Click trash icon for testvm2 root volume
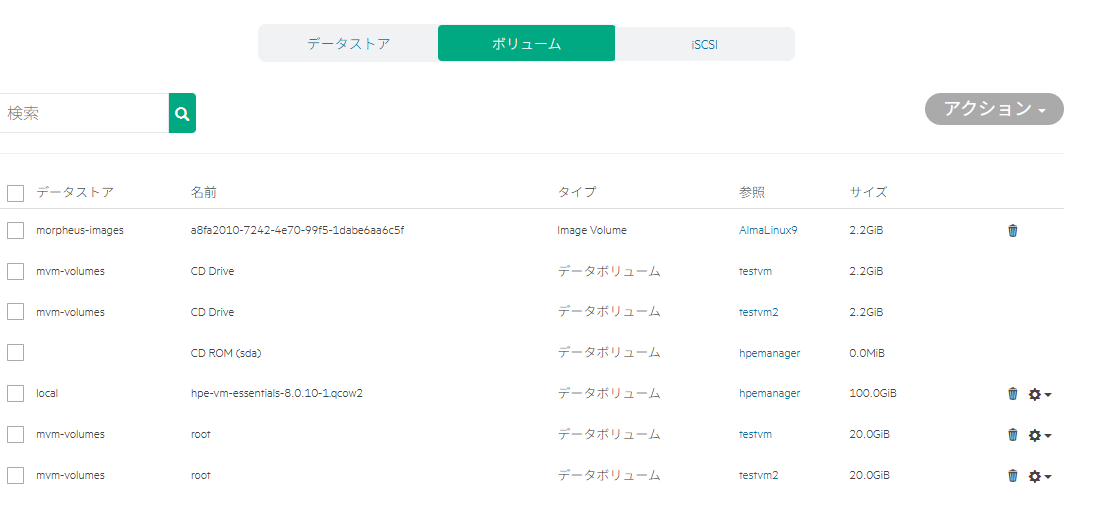The image size is (1093, 515). click(x=1012, y=476)
